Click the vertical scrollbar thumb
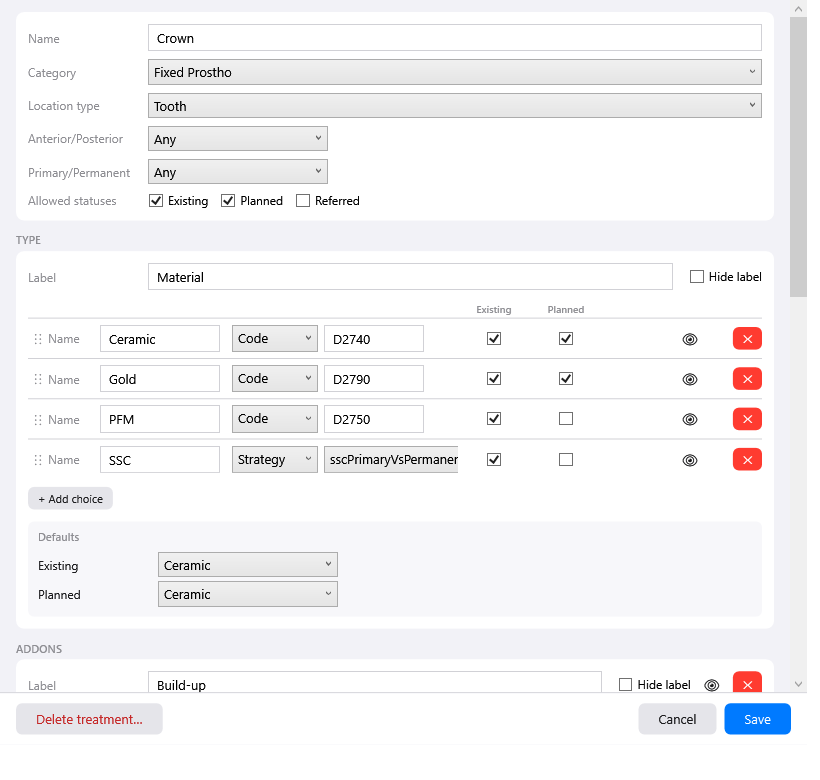Screen dimensions: 820x780 799,157
